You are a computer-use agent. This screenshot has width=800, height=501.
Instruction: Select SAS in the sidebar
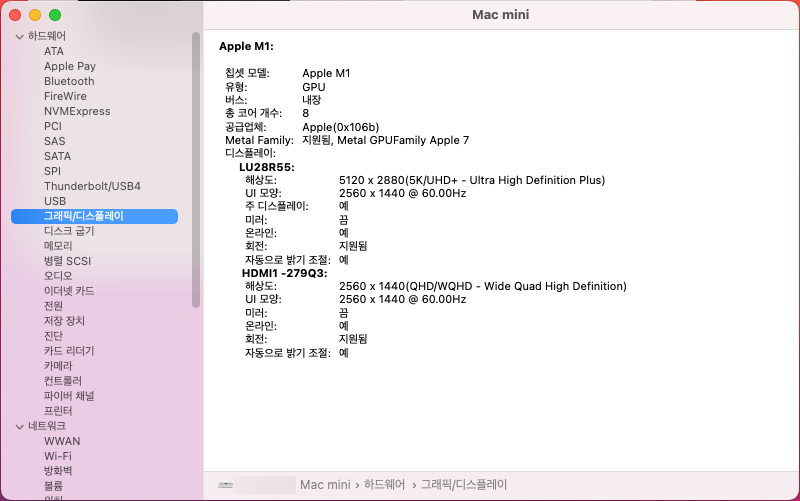pos(55,141)
